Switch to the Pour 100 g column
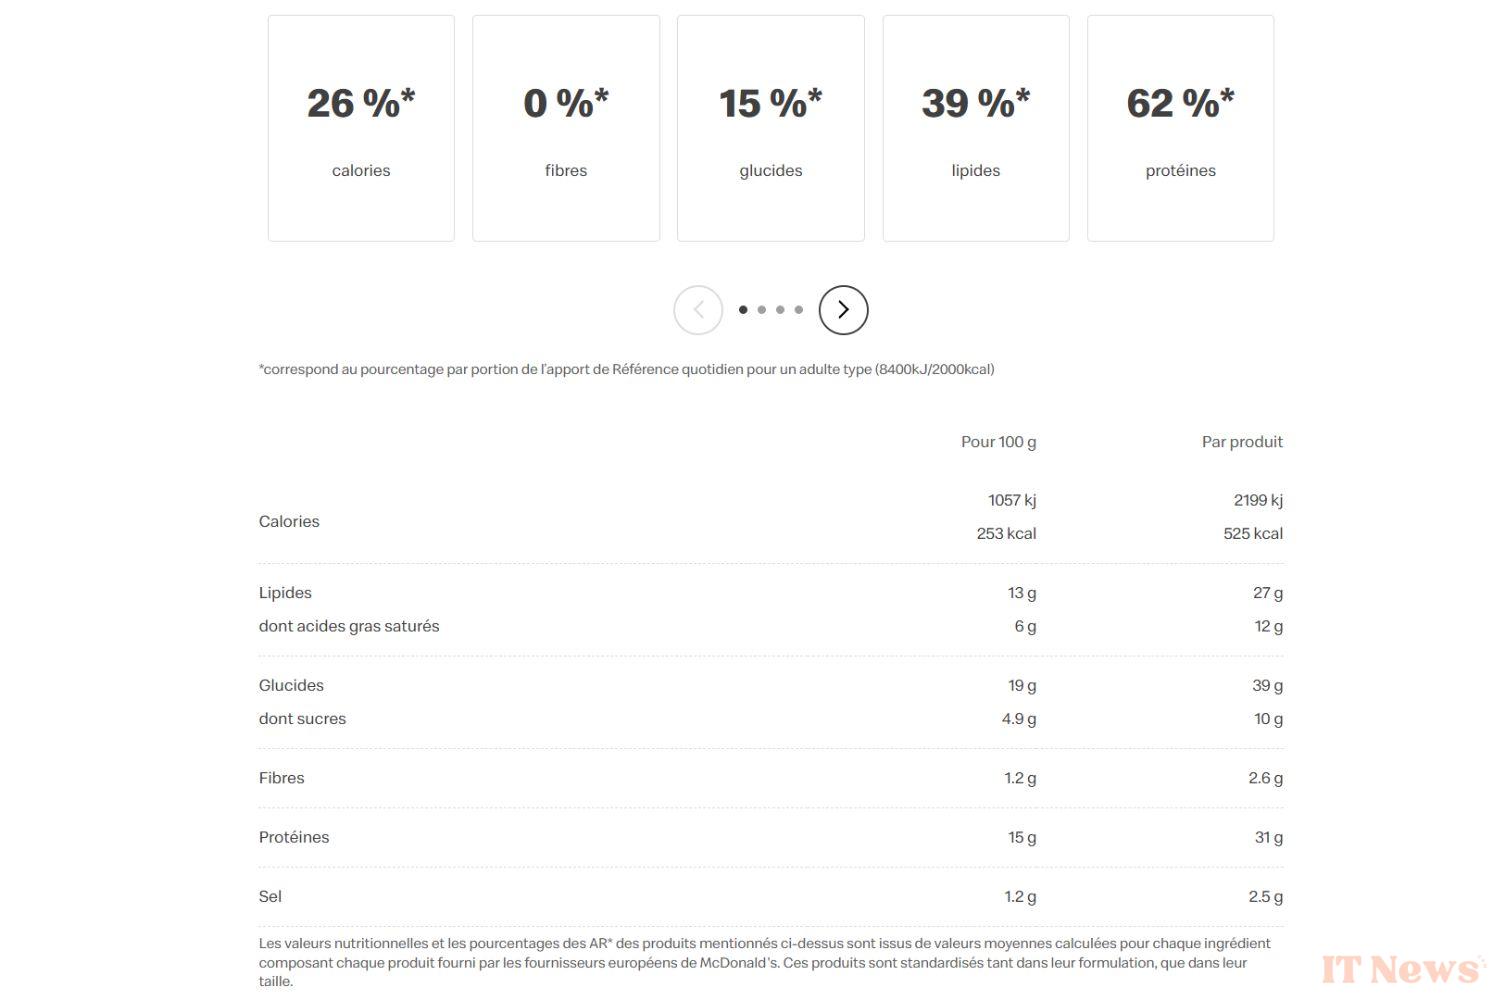This screenshot has width=1500, height=1000. tap(998, 441)
